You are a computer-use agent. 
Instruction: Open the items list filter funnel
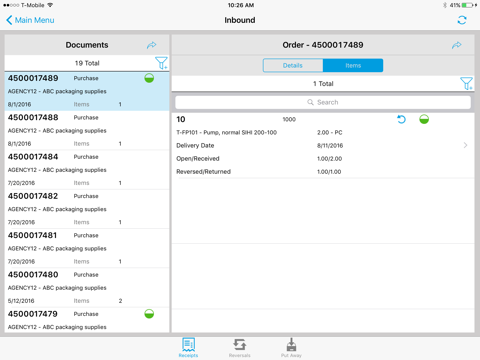click(466, 83)
